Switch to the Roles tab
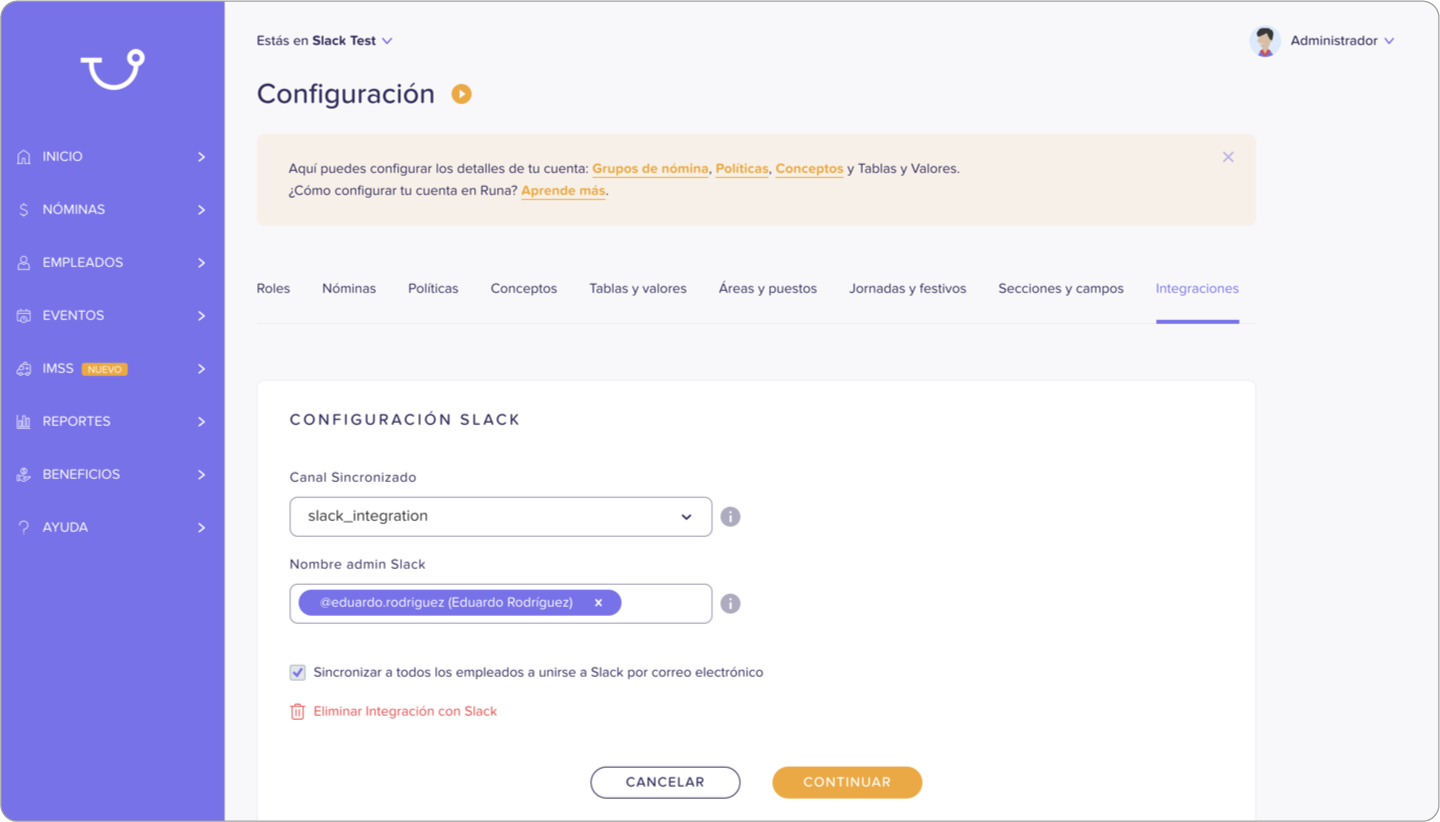This screenshot has width=1440, height=822. [273, 289]
